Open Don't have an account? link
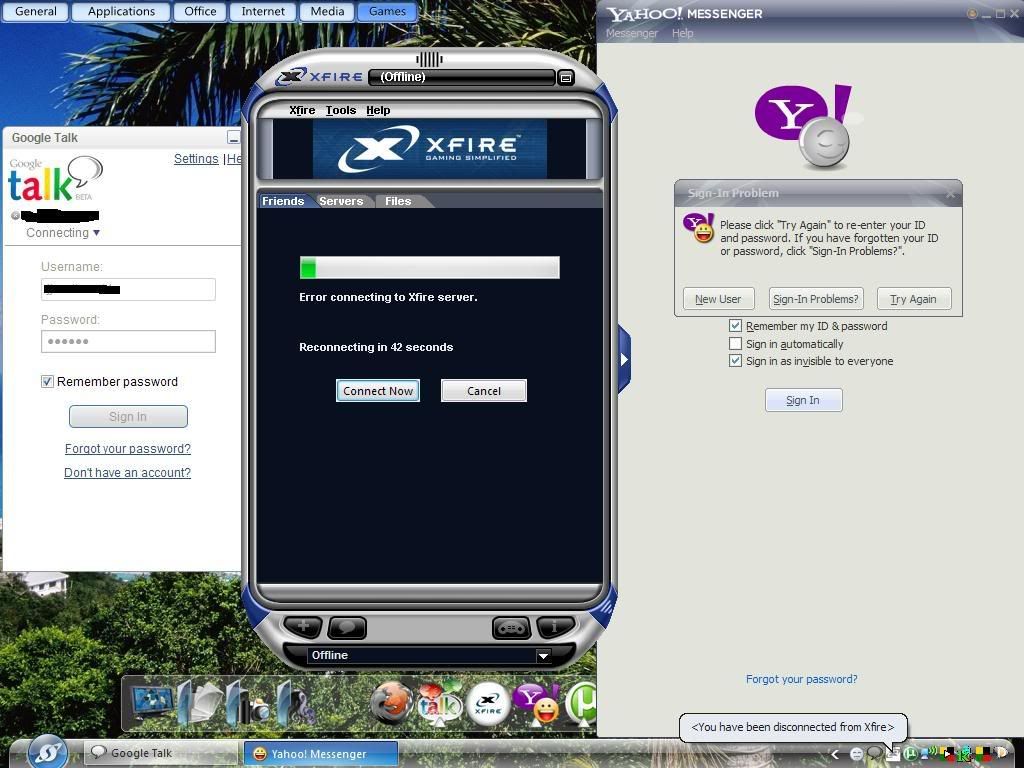1024x768 pixels. point(127,472)
